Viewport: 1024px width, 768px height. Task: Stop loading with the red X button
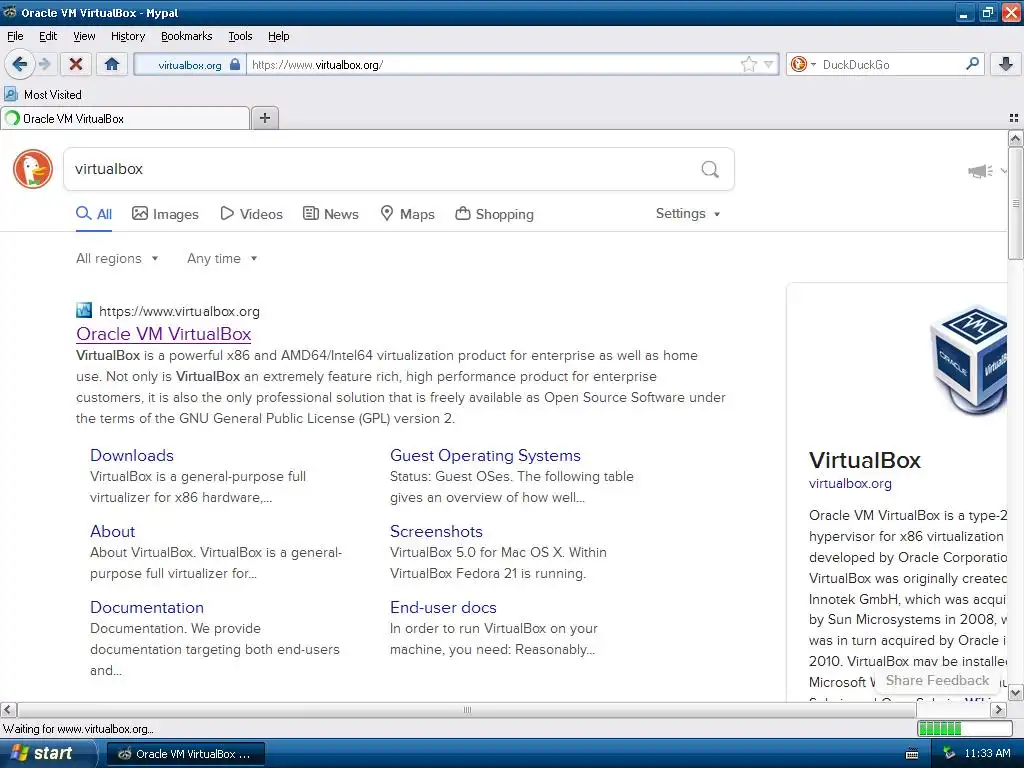(76, 64)
